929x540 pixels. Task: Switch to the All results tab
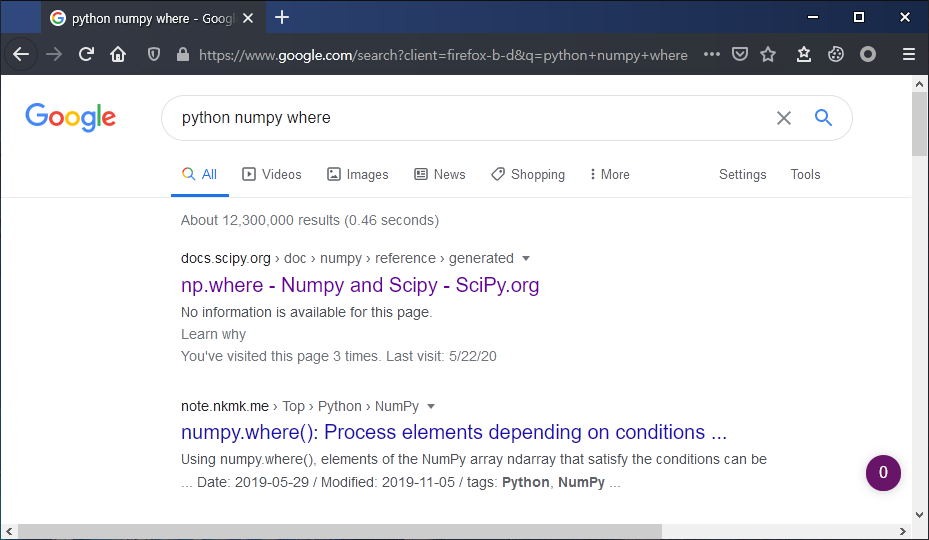click(200, 174)
